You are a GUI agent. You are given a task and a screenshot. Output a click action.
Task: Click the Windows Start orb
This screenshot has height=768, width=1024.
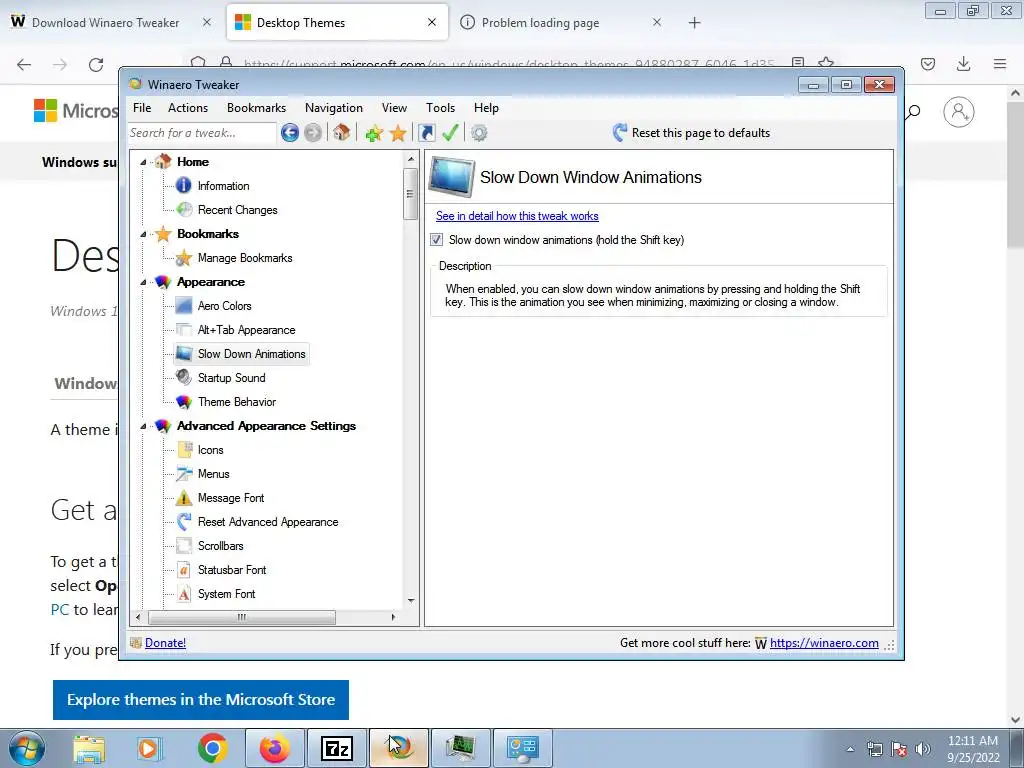point(27,748)
